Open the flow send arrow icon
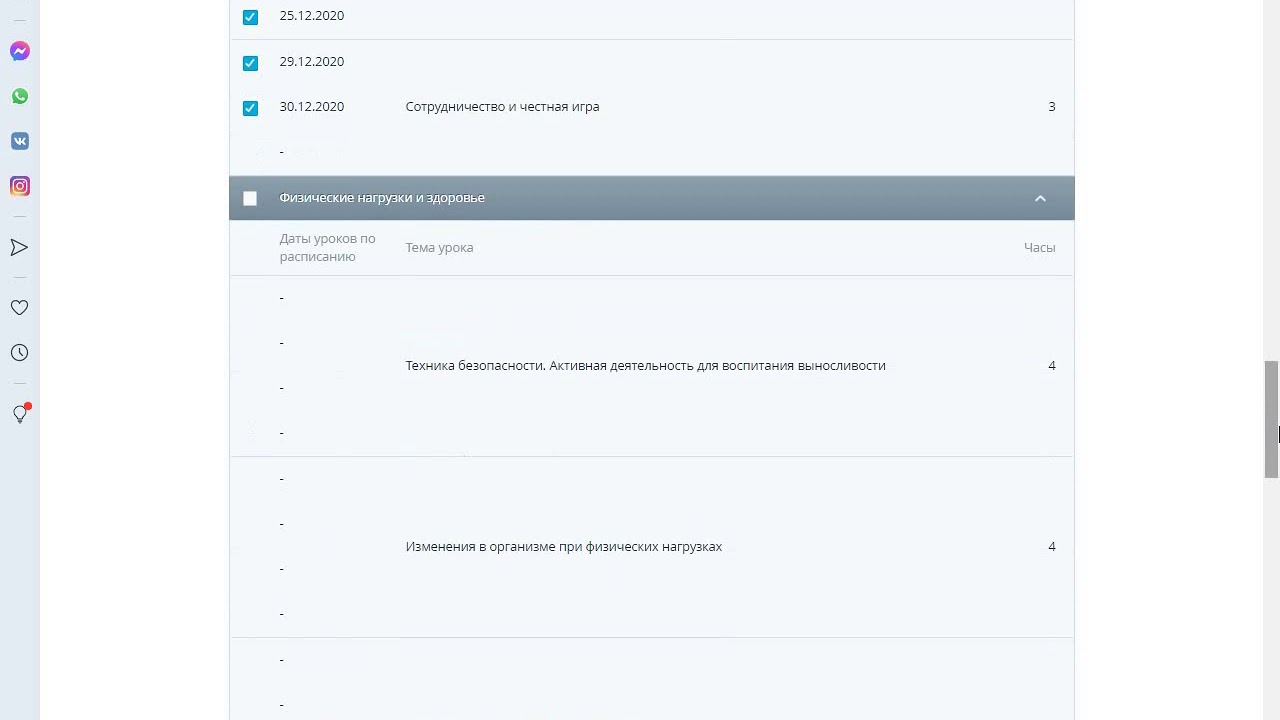The image size is (1280, 720). point(19,247)
